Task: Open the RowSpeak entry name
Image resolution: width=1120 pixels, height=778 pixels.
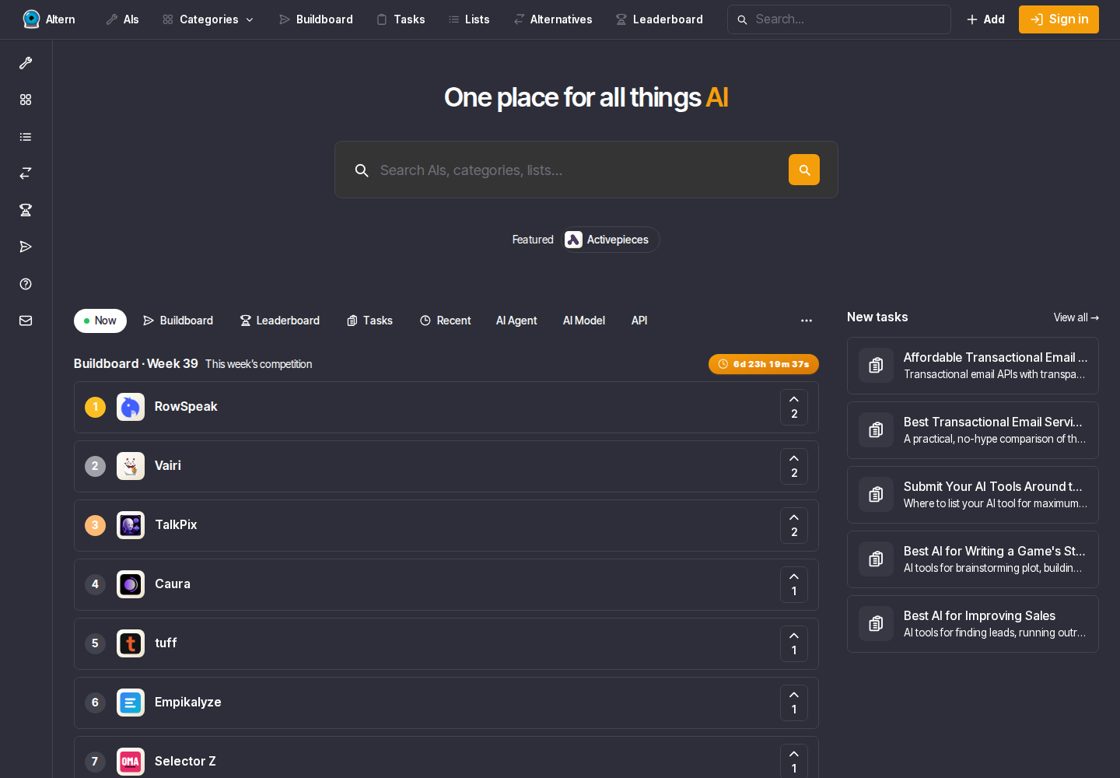Action: tap(186, 407)
